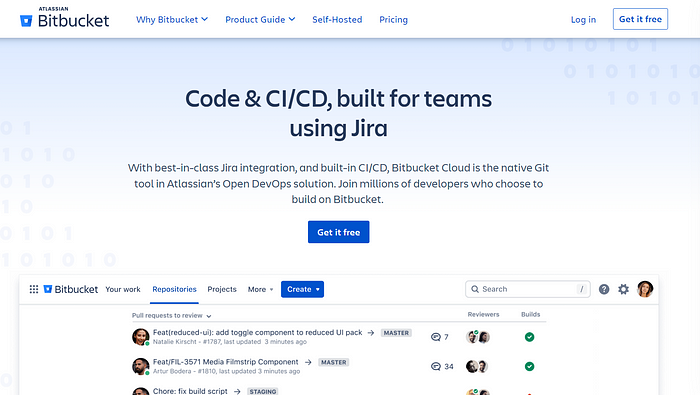
Task: Switch to the Projects tab
Action: [222, 289]
